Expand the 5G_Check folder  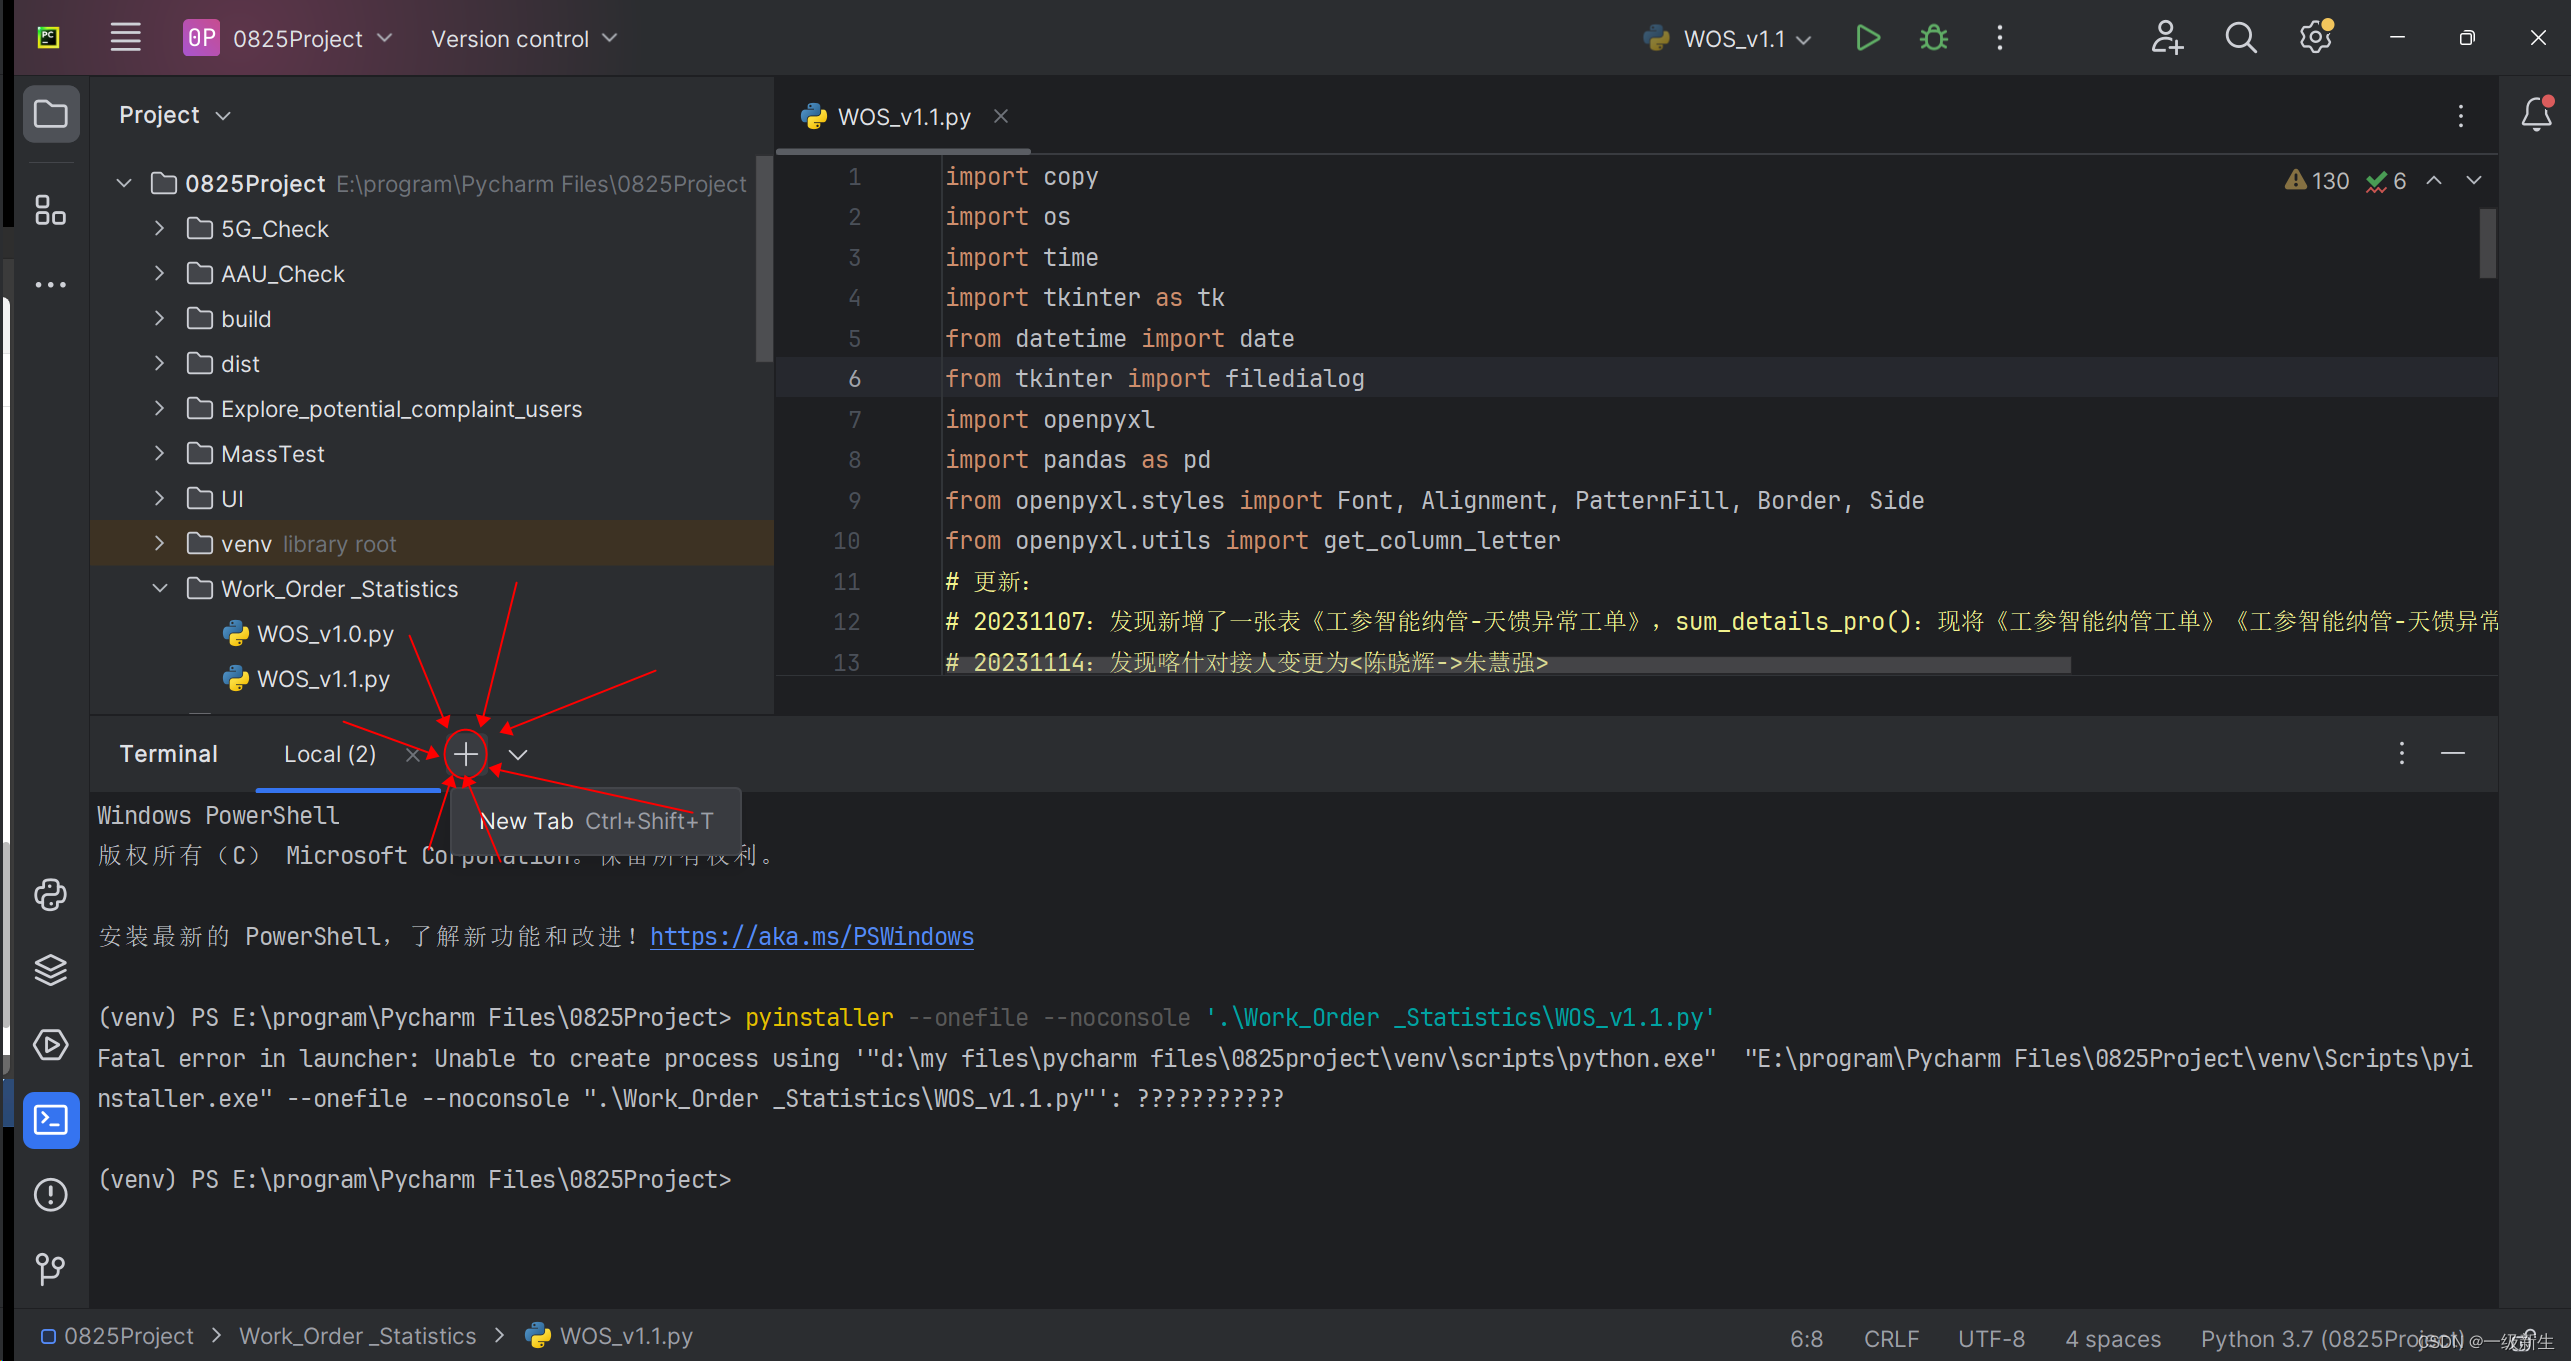pyautogui.click(x=159, y=228)
